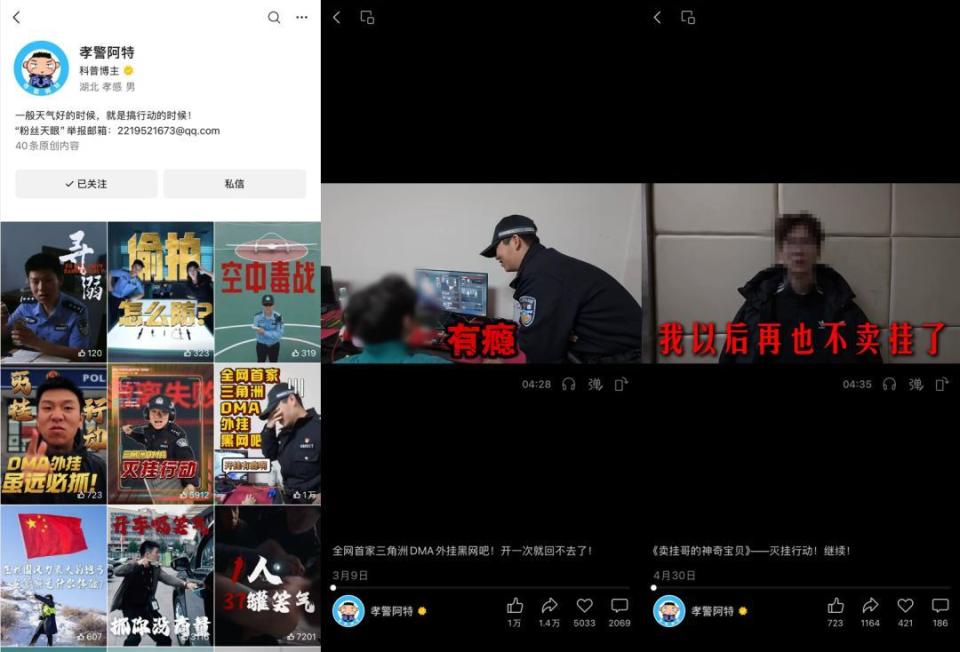This screenshot has width=960, height=652.
Task: Tap the 有瘾 video frame
Action: tap(481, 273)
